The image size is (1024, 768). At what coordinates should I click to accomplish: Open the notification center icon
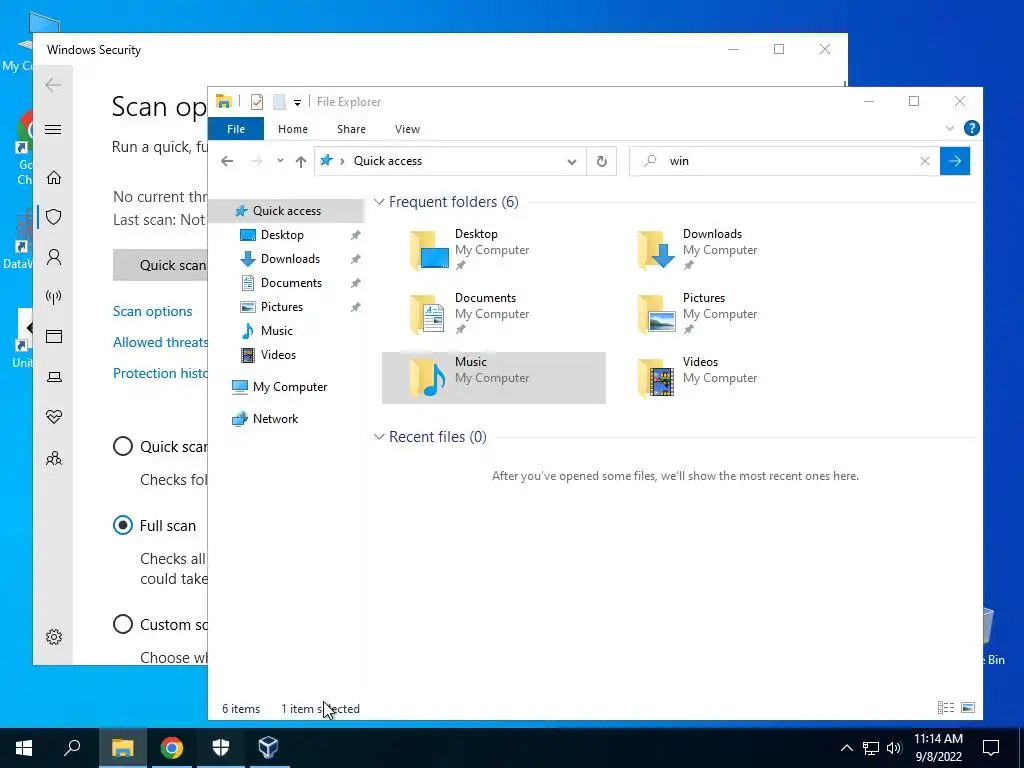pyautogui.click(x=991, y=748)
